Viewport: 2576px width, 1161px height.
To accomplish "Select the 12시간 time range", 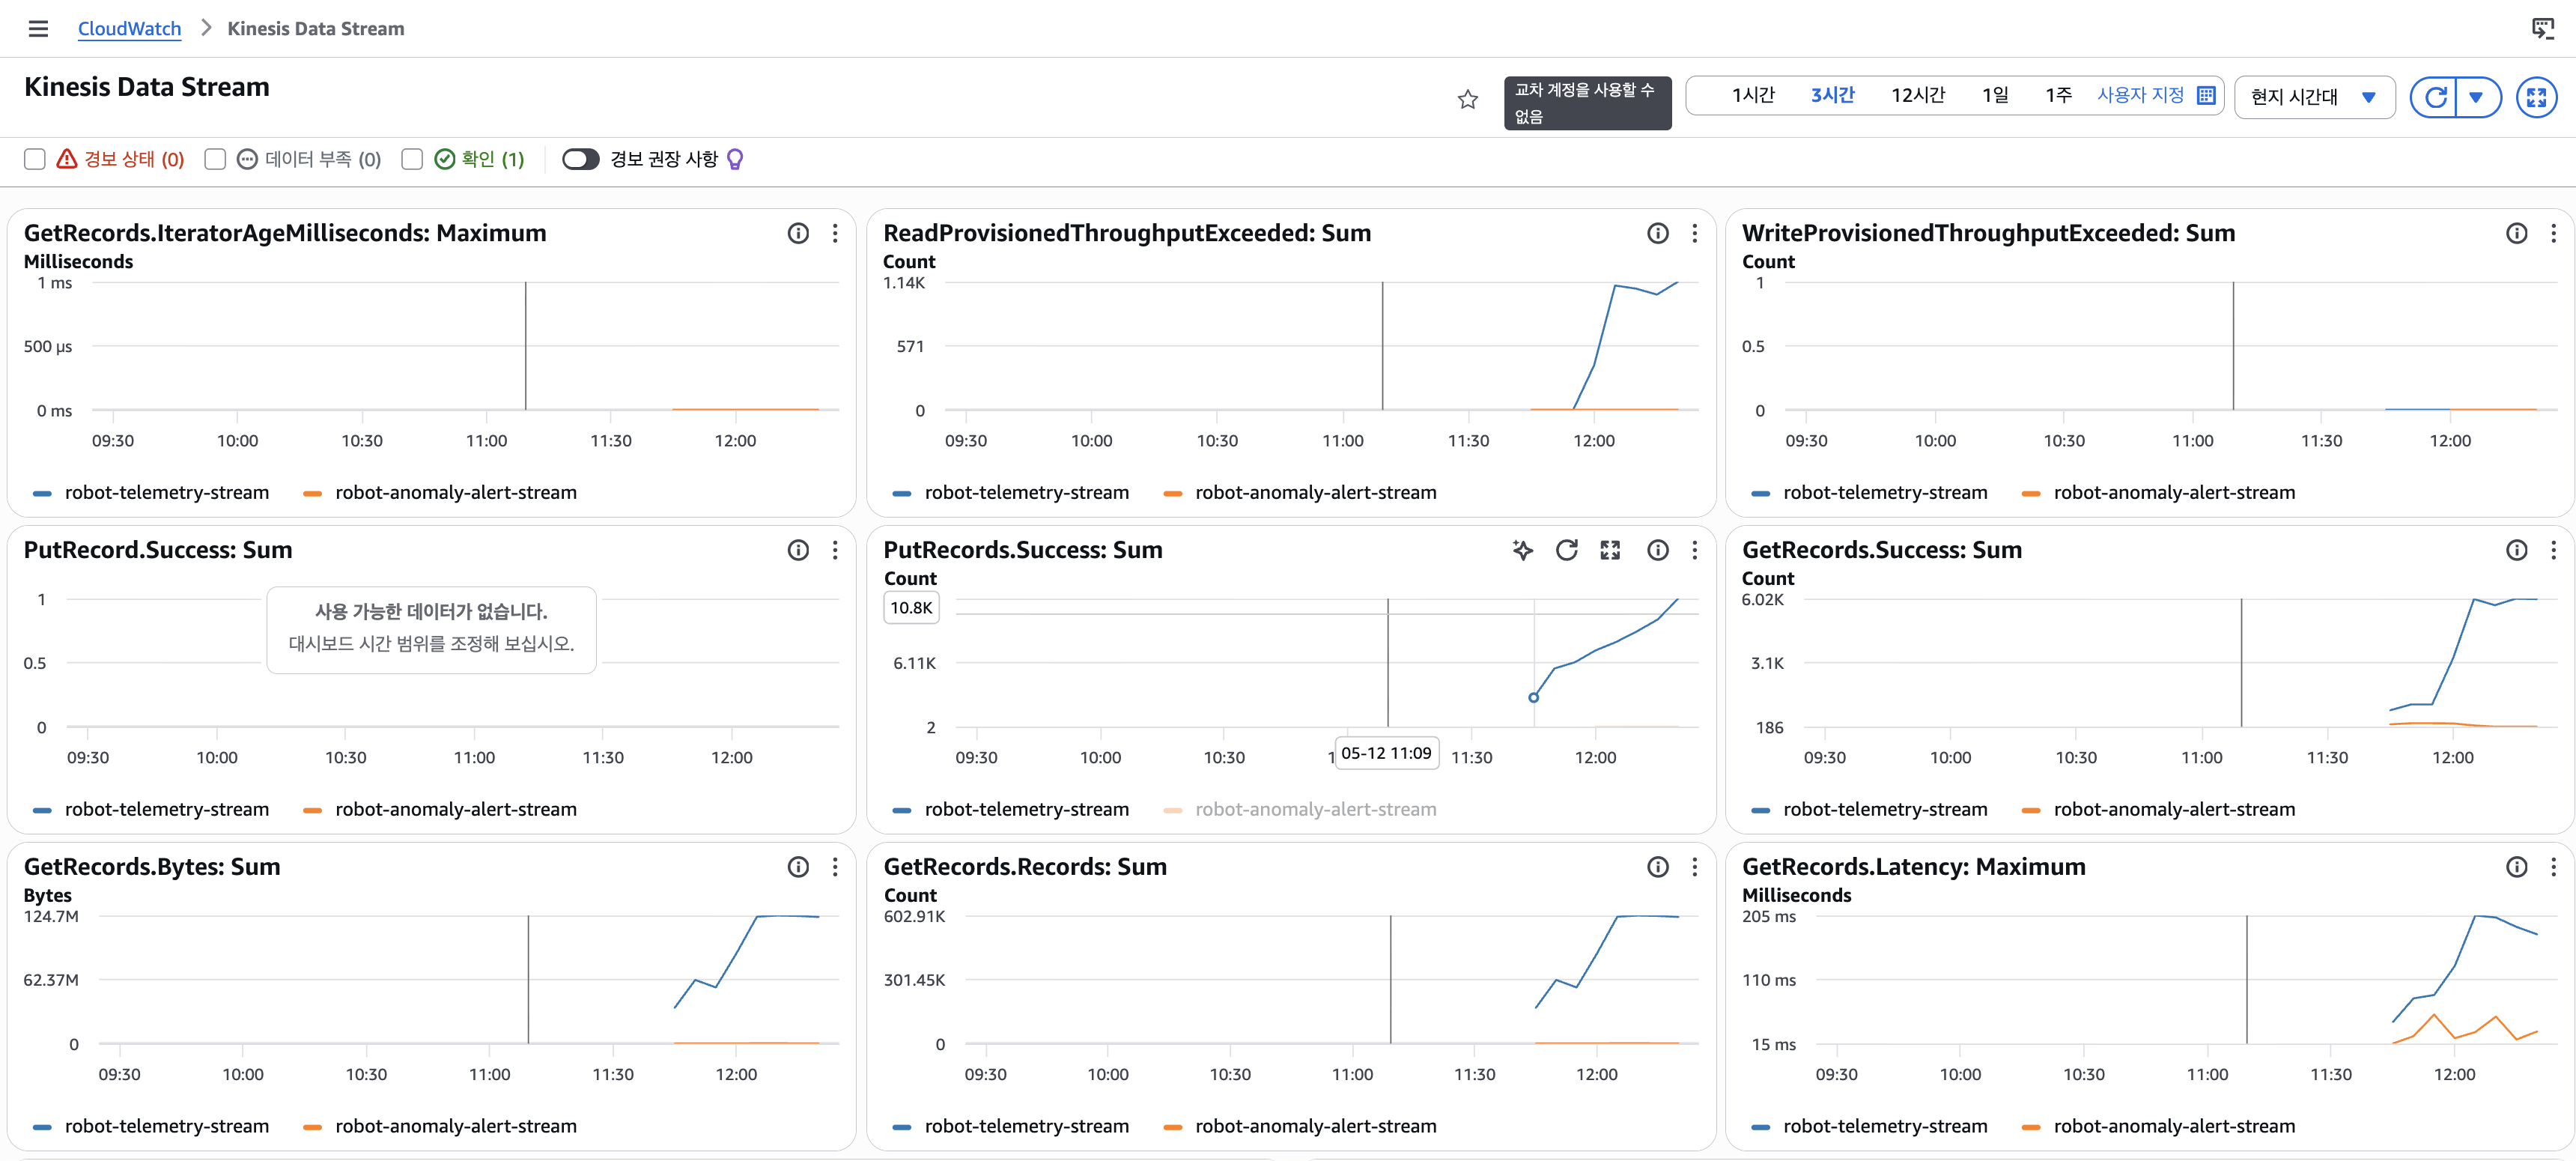I will pyautogui.click(x=1918, y=96).
